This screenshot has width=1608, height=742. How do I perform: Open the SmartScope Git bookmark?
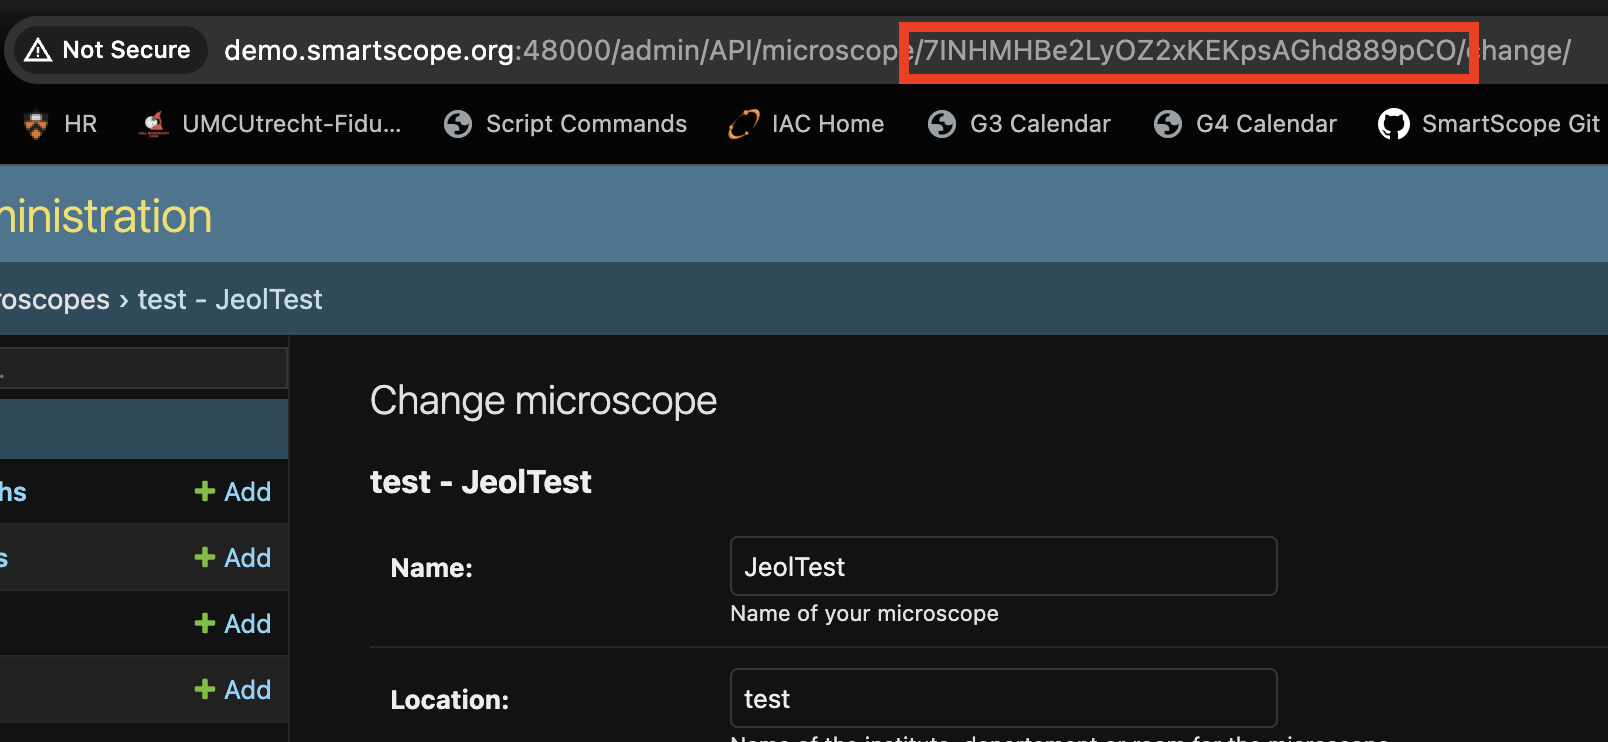(x=1489, y=124)
